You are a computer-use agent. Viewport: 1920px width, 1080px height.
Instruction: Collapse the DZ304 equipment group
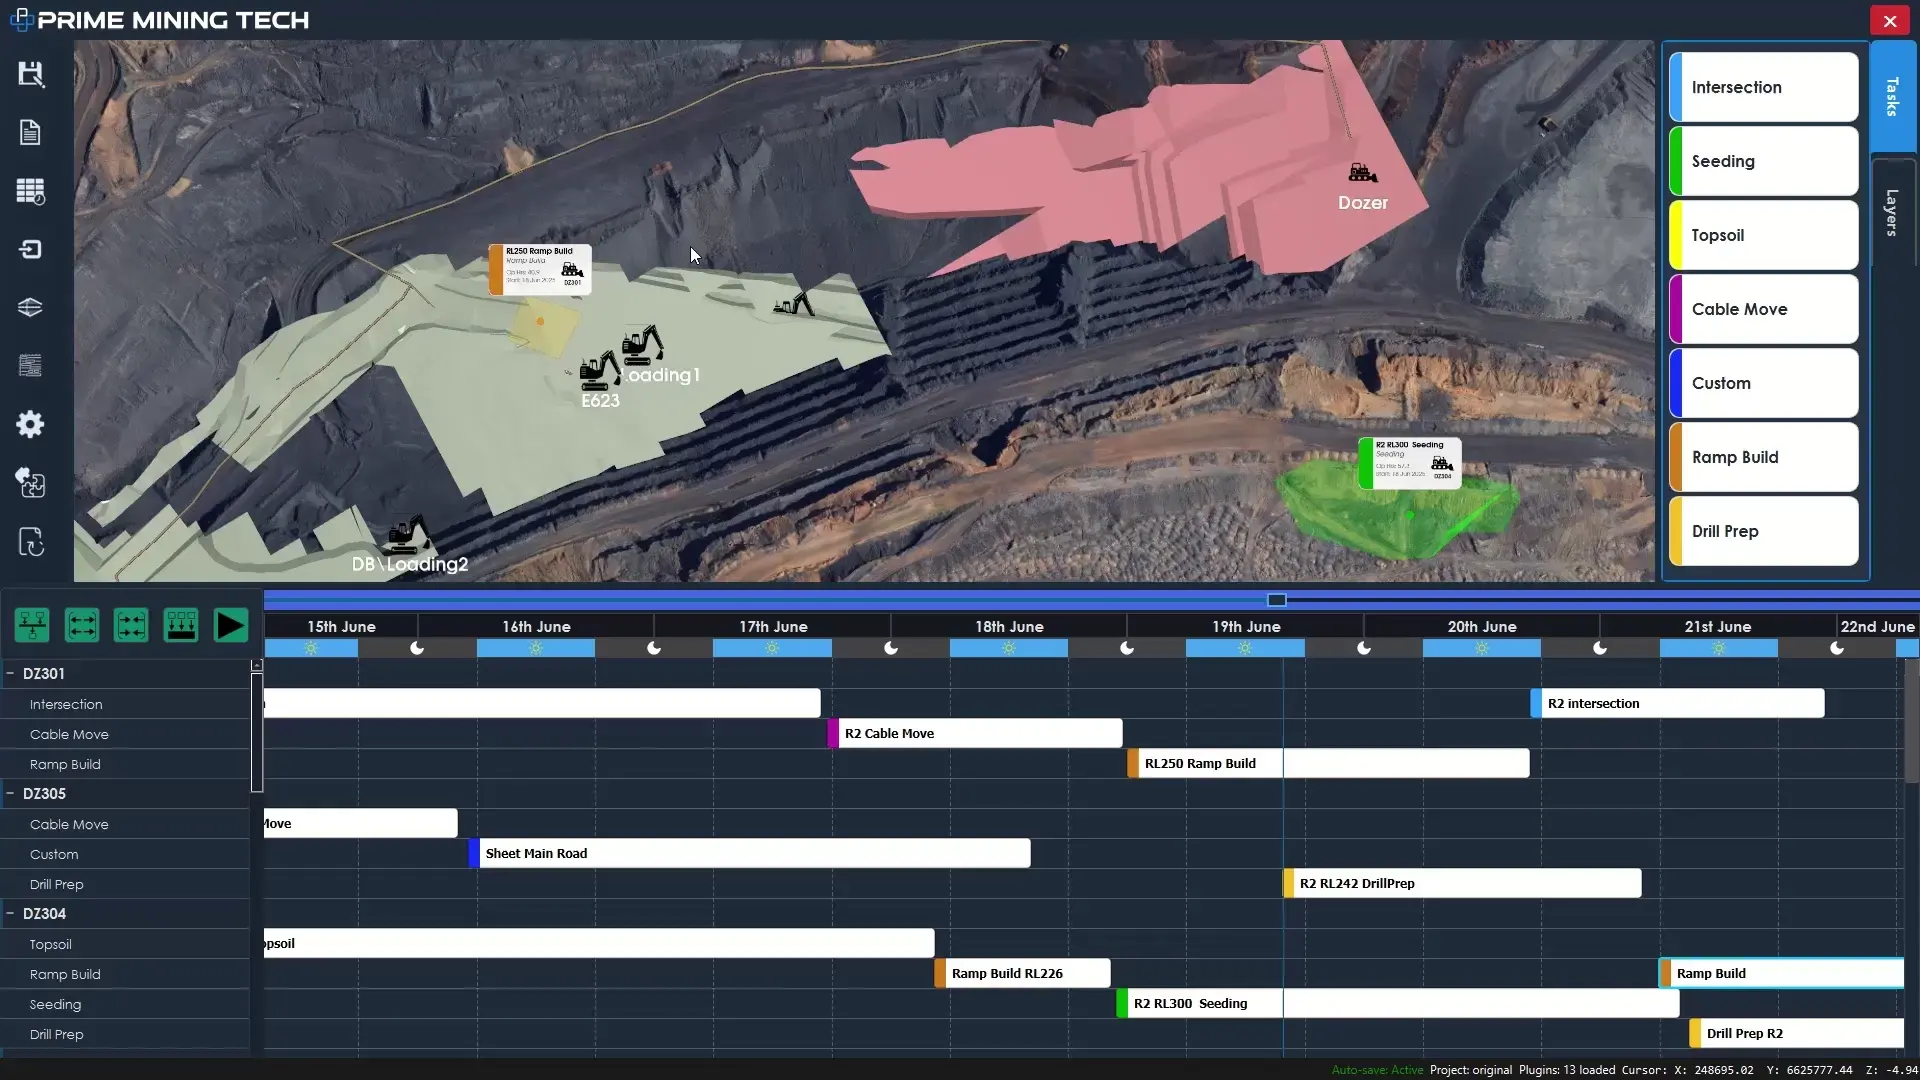tap(10, 914)
